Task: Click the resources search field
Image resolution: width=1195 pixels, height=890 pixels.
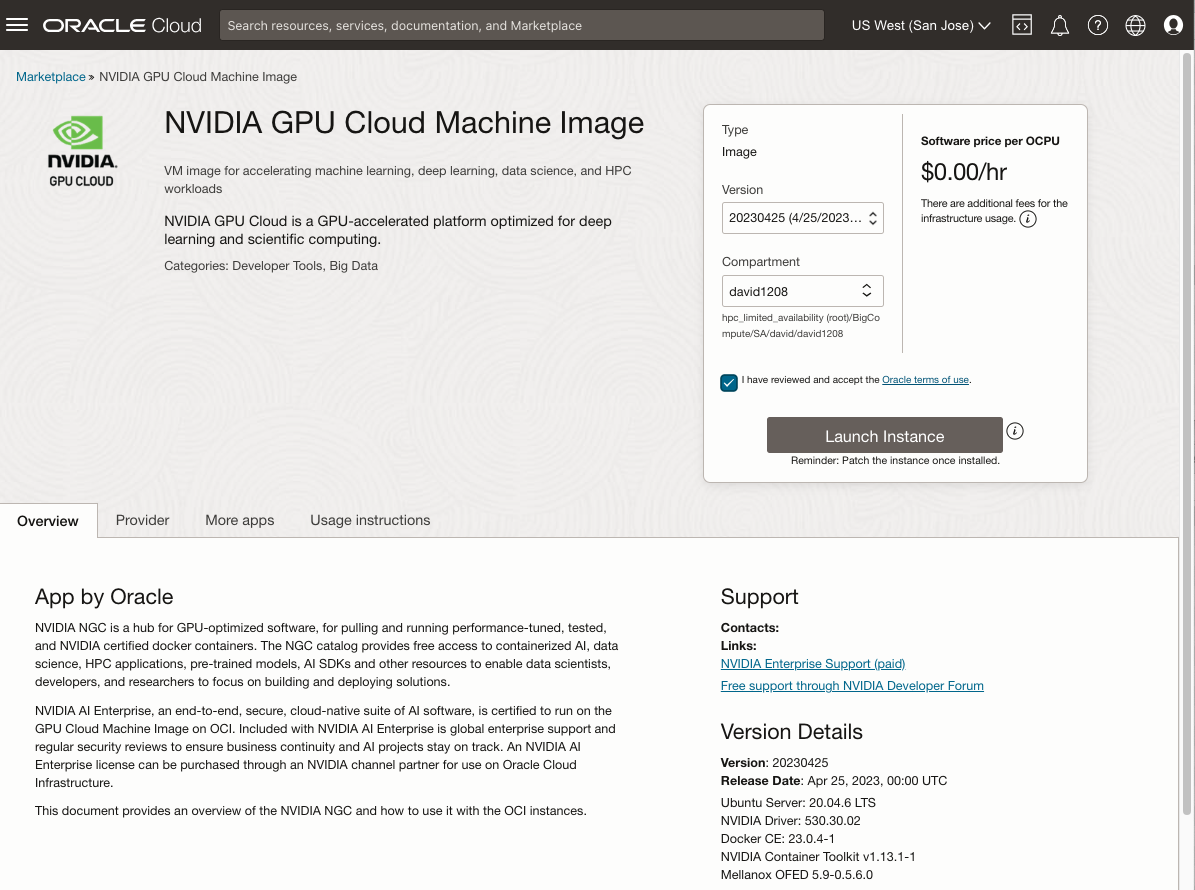Action: click(x=521, y=24)
